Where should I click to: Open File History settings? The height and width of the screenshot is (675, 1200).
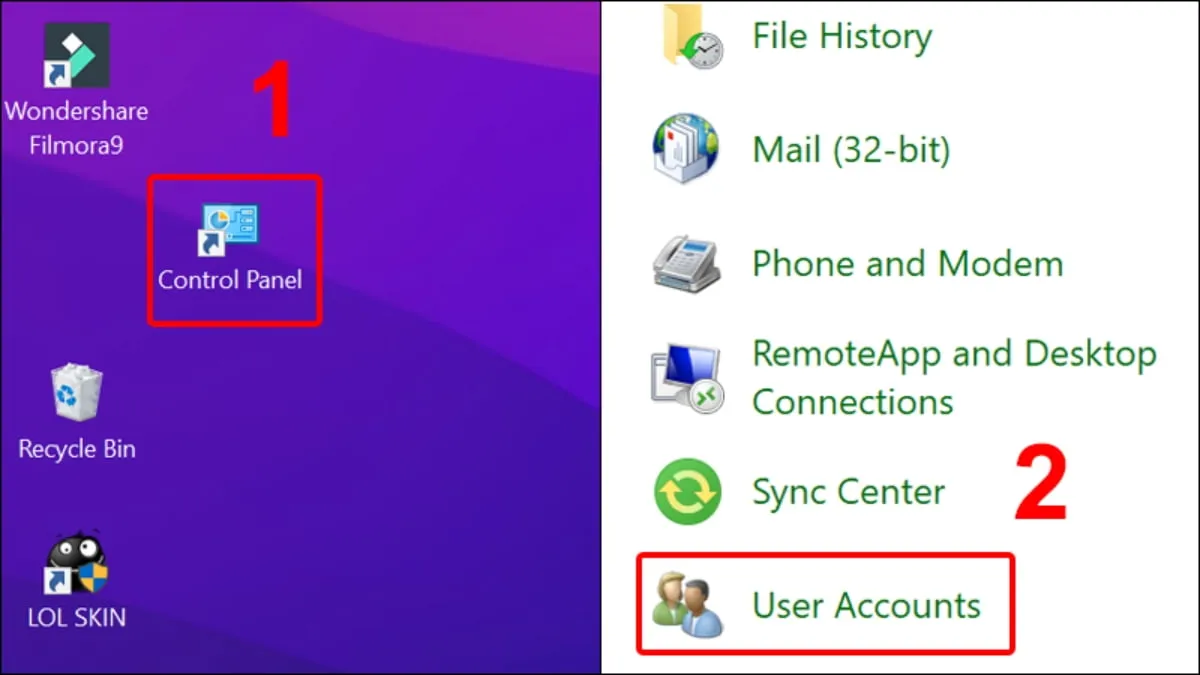point(841,37)
